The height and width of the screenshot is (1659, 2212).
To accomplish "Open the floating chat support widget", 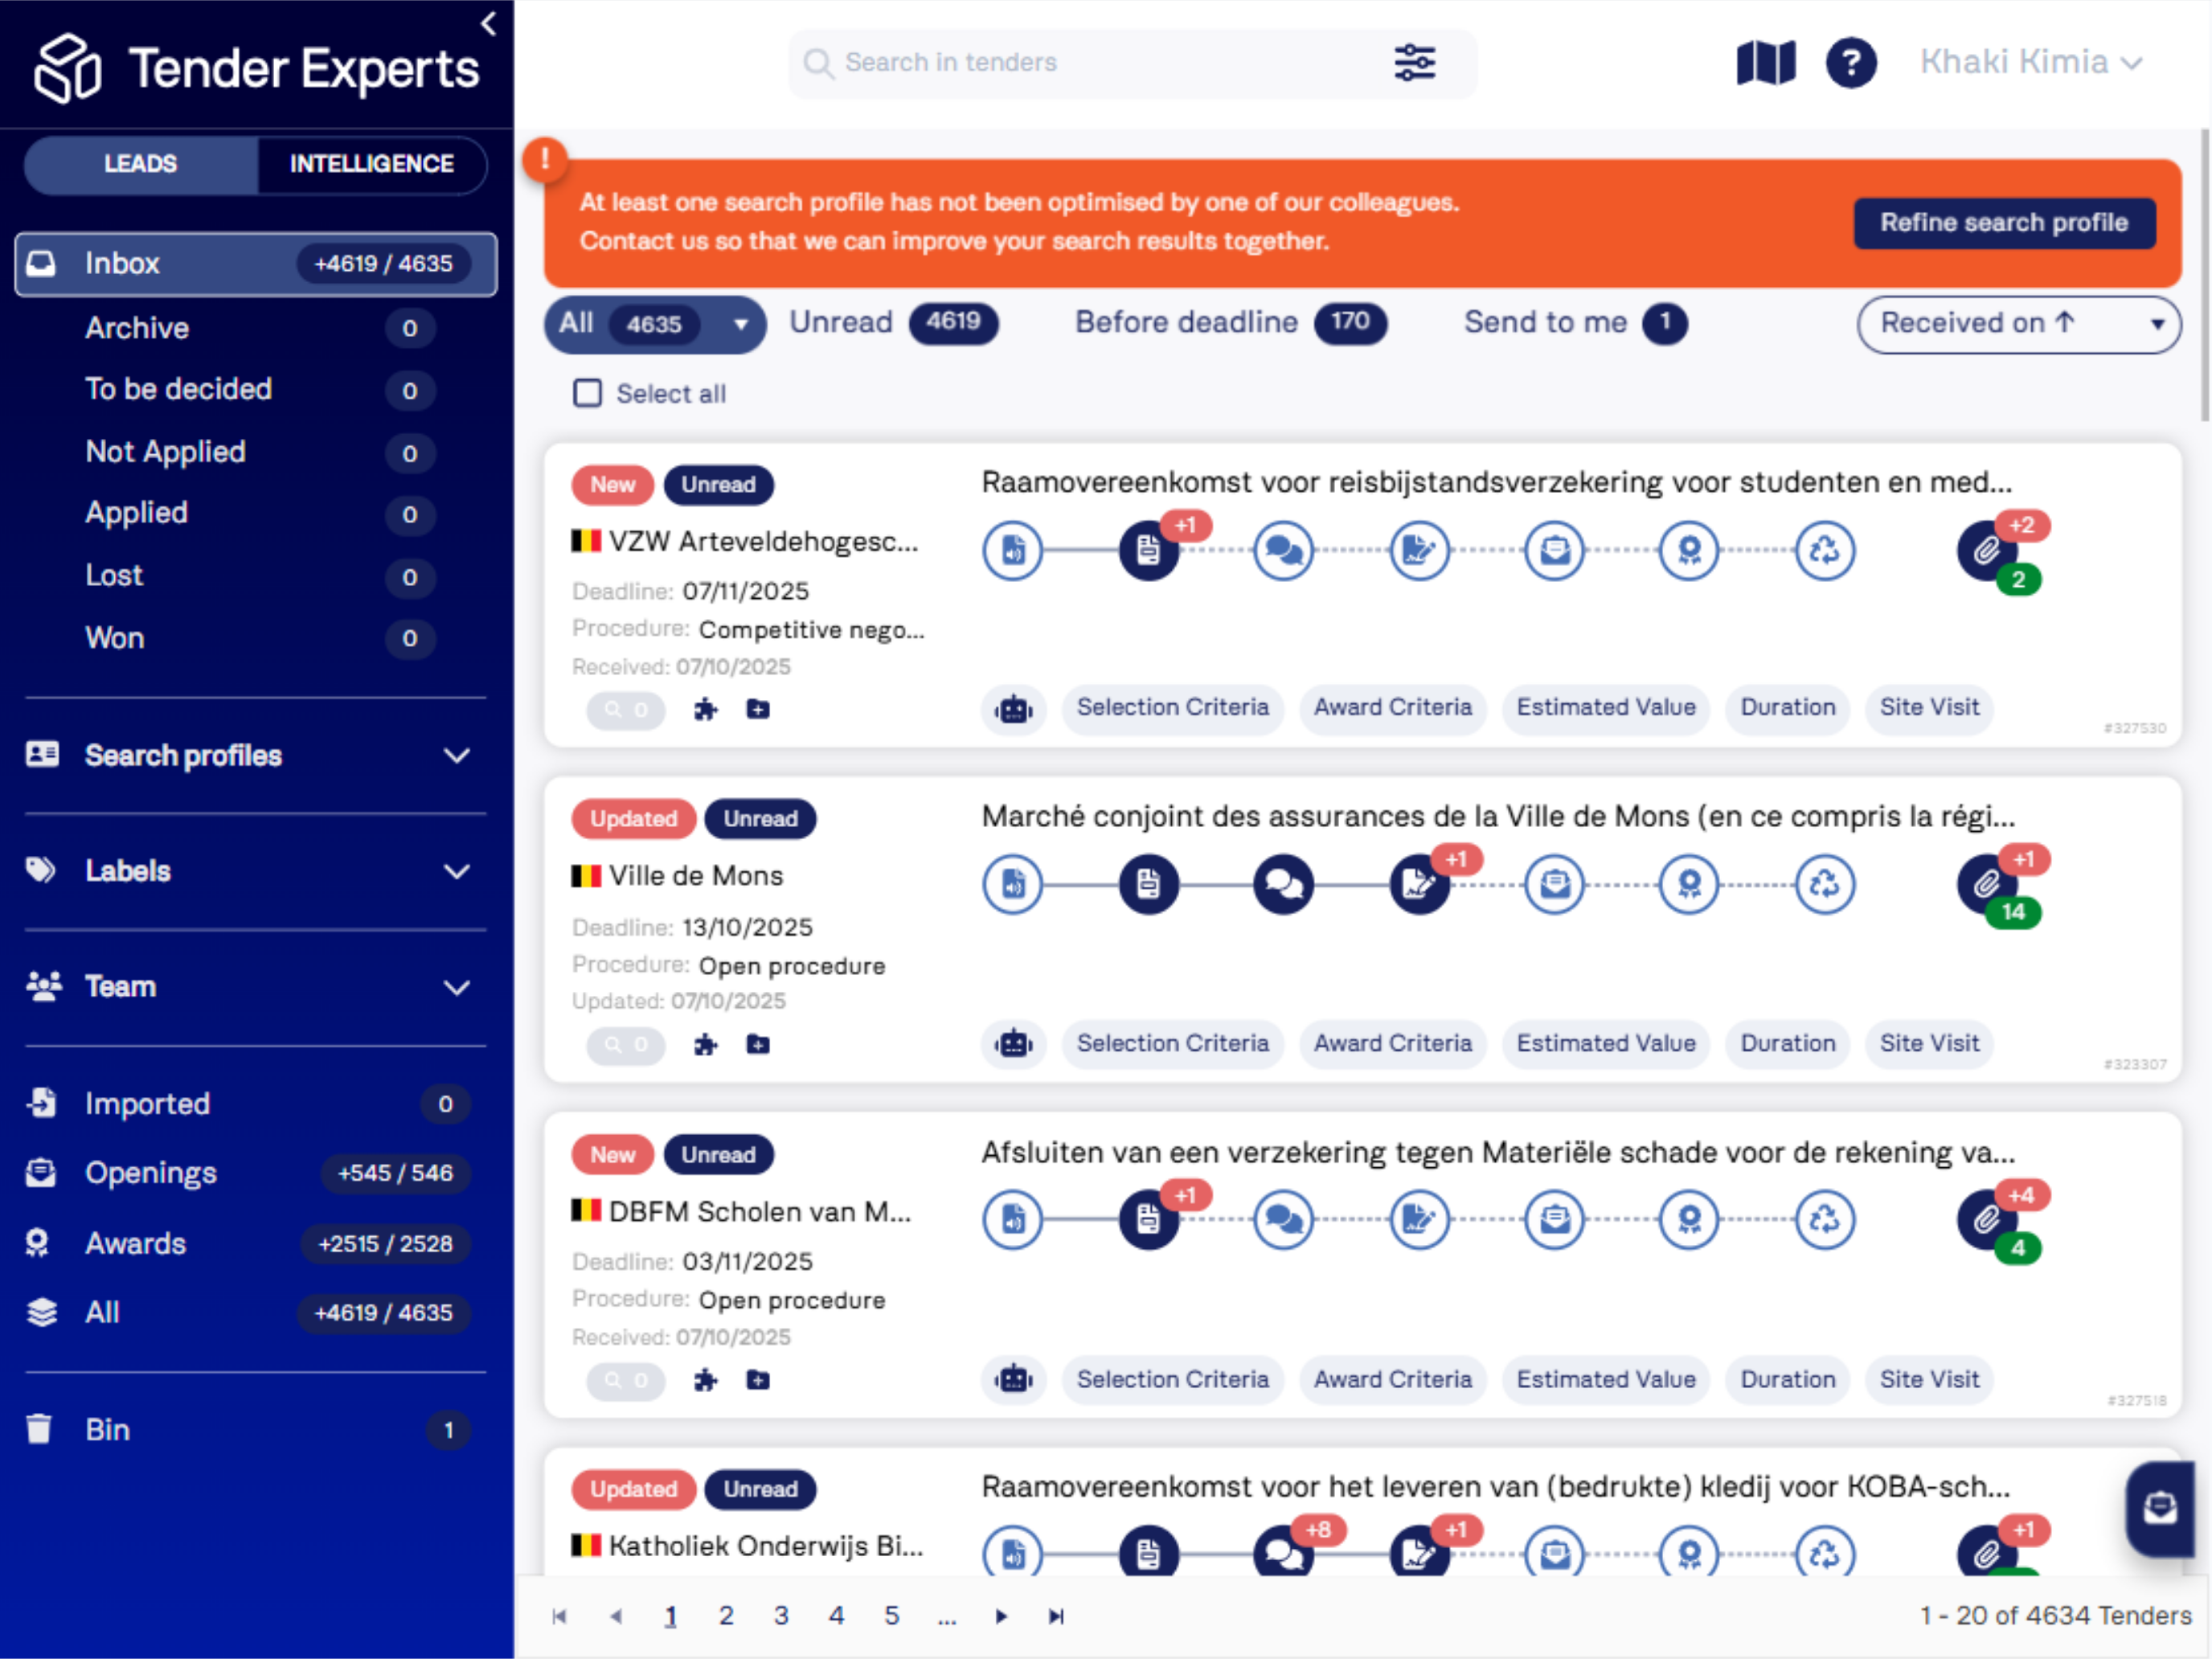I will (x=2161, y=1508).
